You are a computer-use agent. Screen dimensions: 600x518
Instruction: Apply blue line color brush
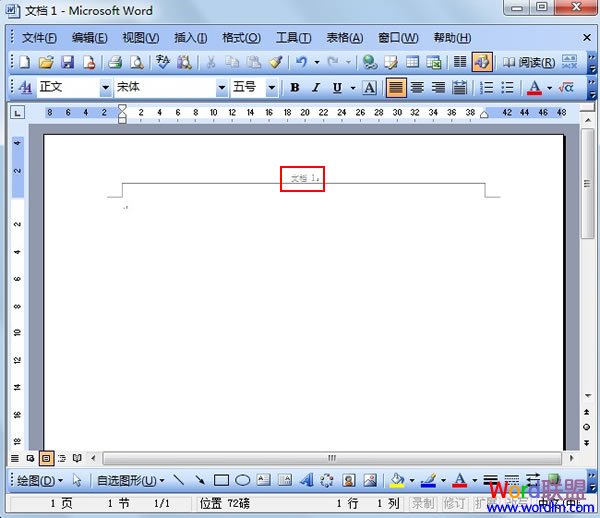429,480
